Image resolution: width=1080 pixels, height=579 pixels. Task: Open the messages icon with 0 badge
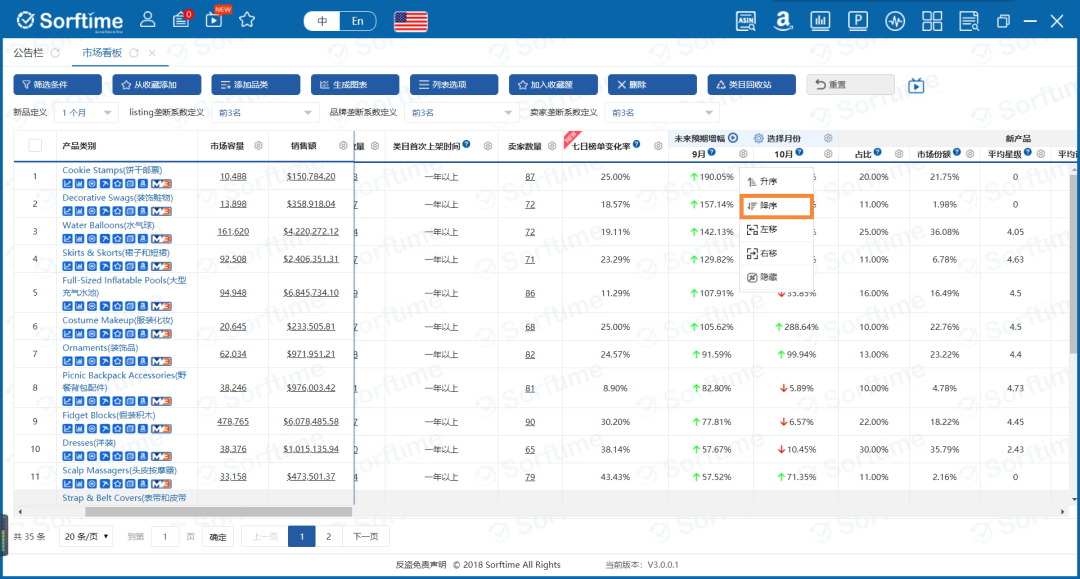181,20
